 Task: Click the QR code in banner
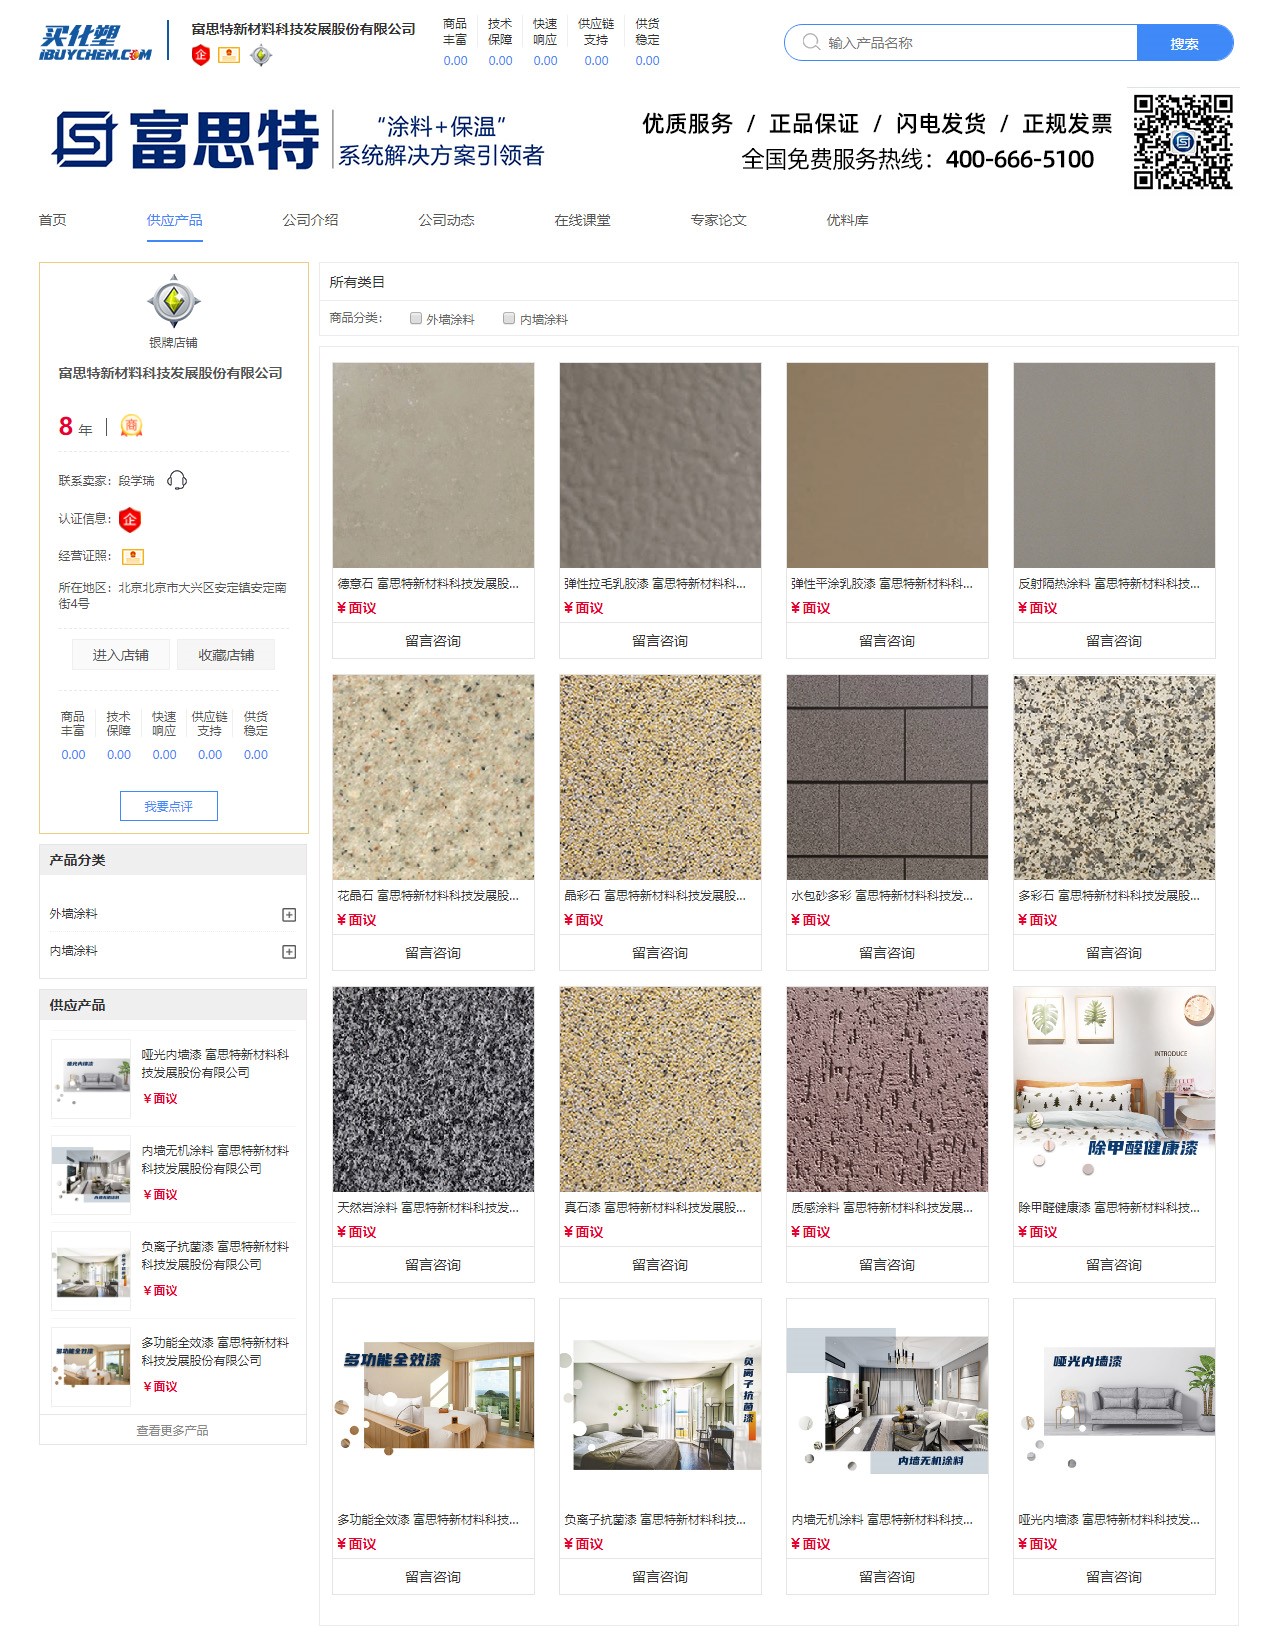pyautogui.click(x=1182, y=142)
